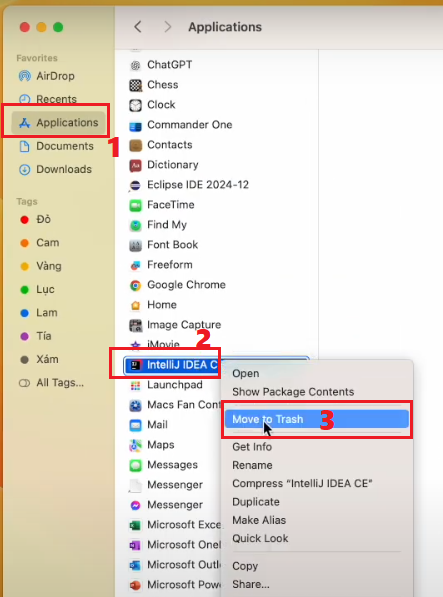
Task: Click the Font Book icon
Action: pyautogui.click(x=135, y=245)
